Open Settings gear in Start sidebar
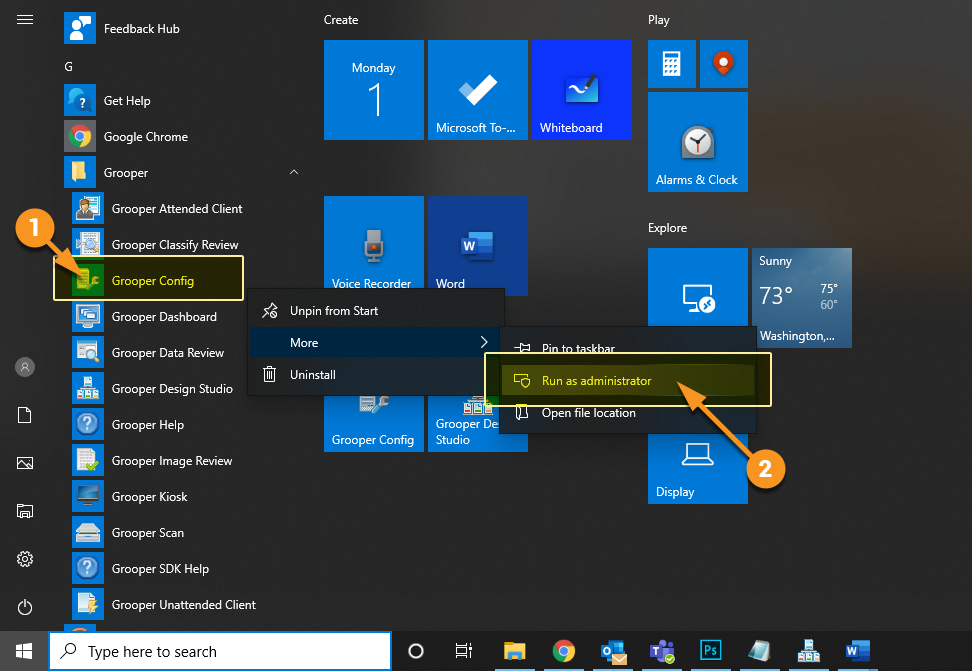Screen dimensions: 972x671 coord(25,558)
